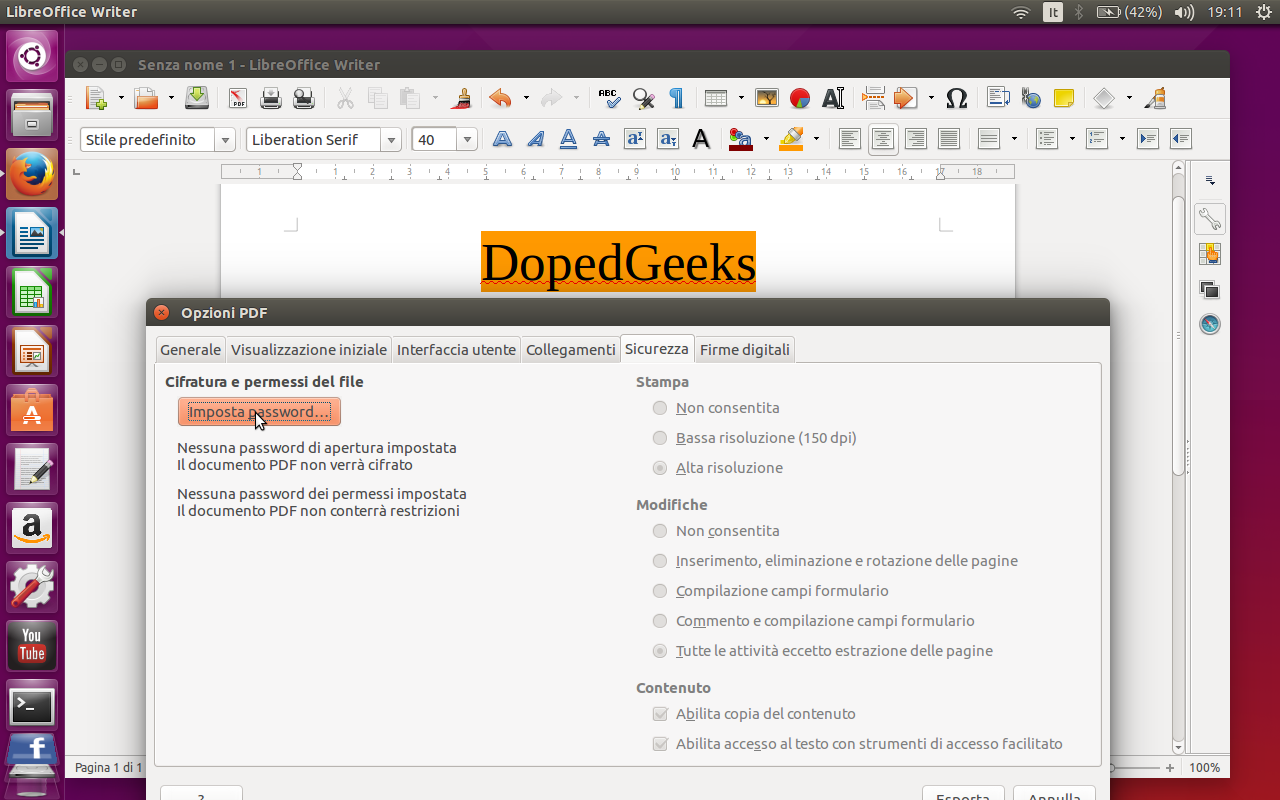Screen dimensions: 1280x800
Task: Open the font size 40 dropdown
Action: [467, 140]
